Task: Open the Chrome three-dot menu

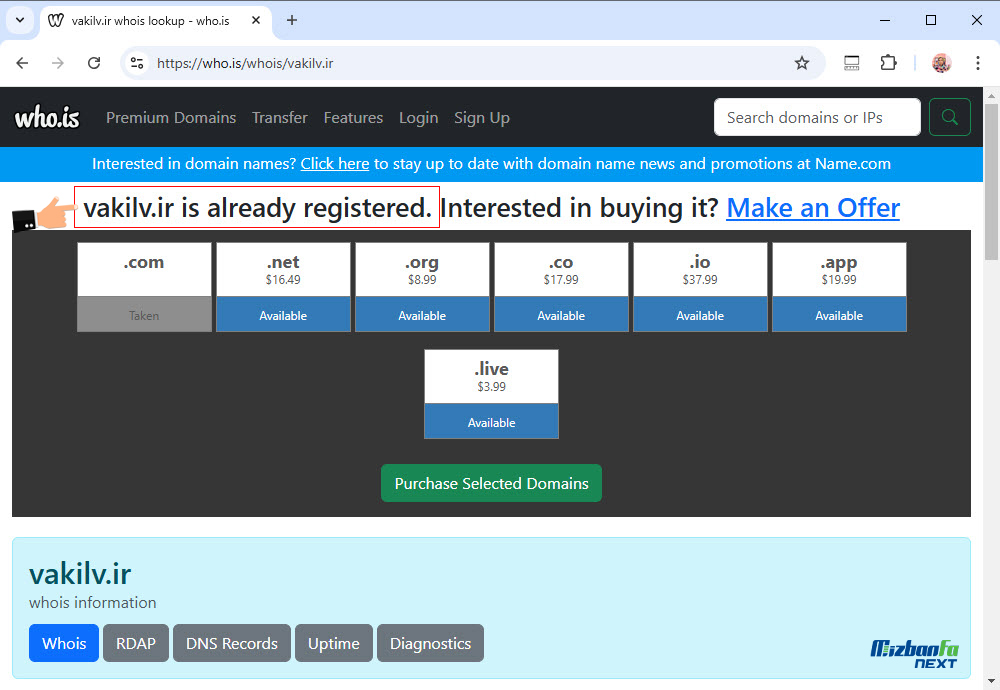Action: click(978, 63)
